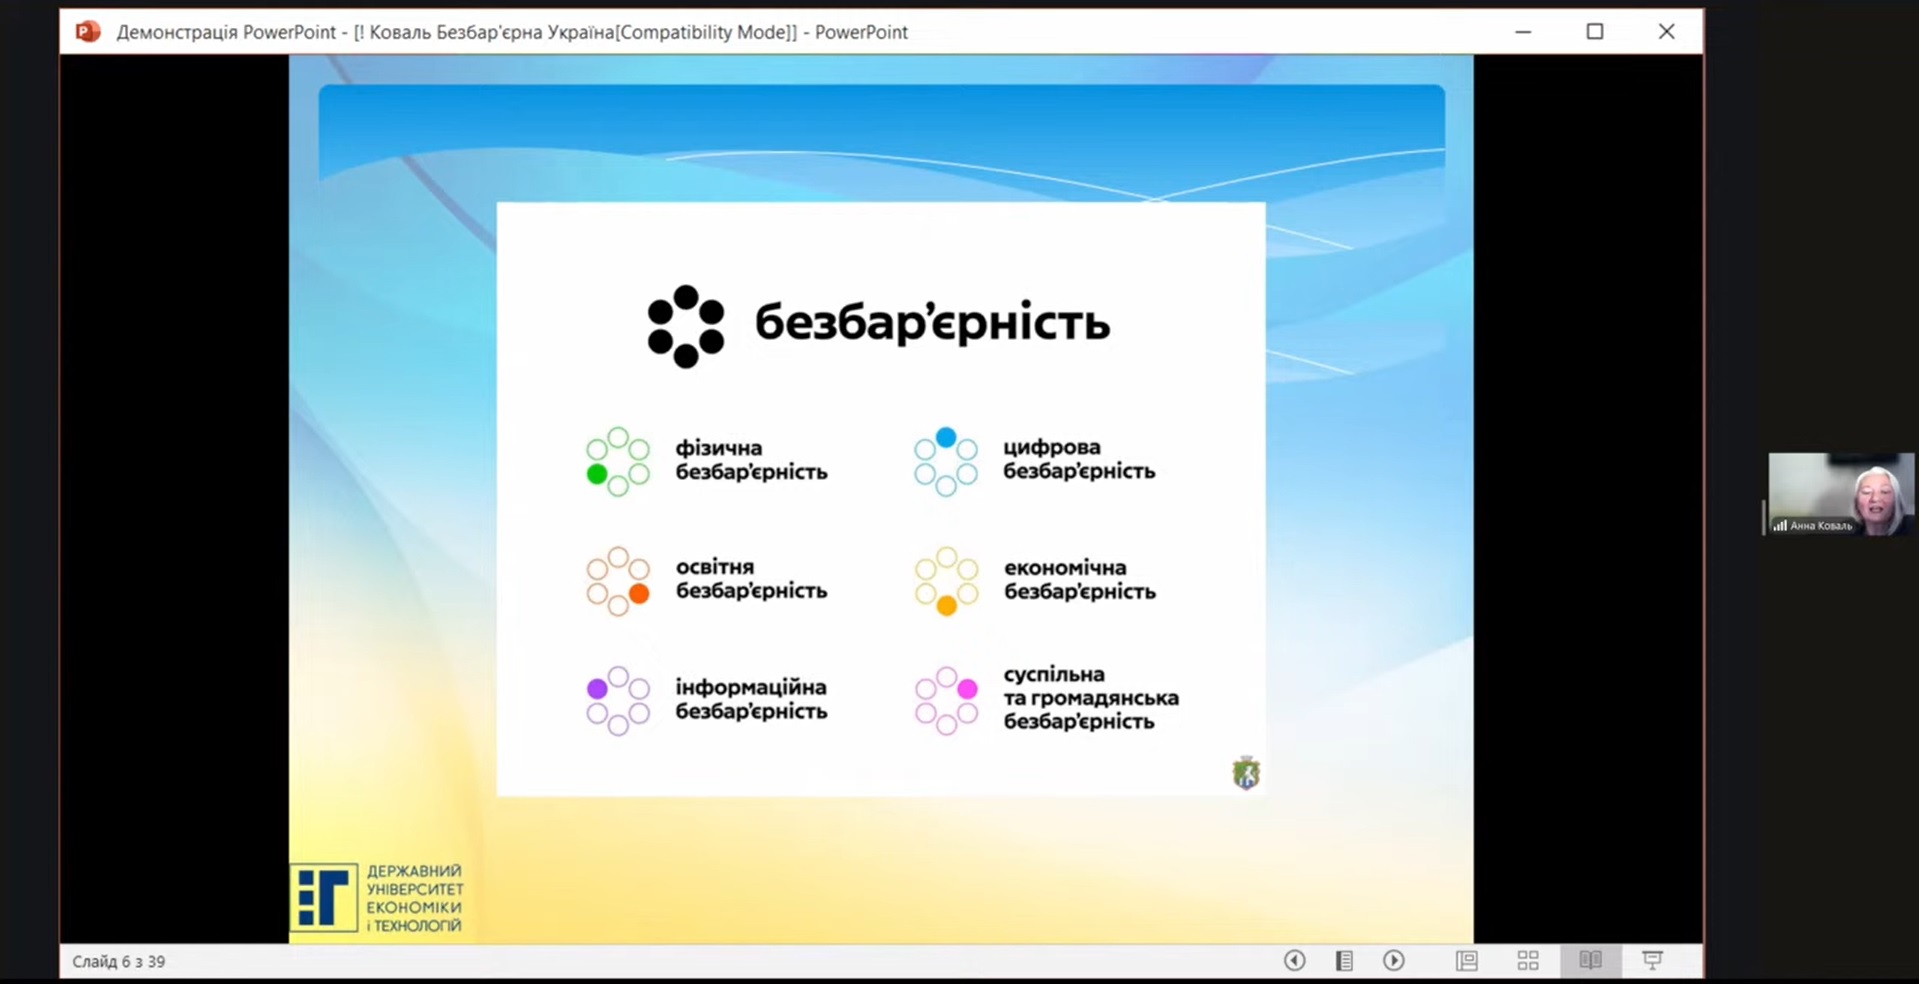Go to the previous slide using the left arrow
The width and height of the screenshot is (1919, 984).
[1294, 960]
